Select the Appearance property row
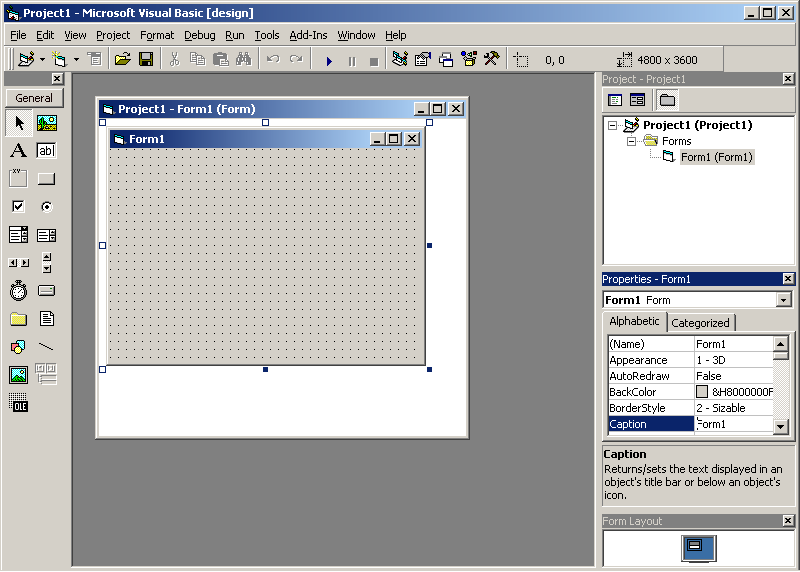The width and height of the screenshot is (800, 572). [690, 360]
